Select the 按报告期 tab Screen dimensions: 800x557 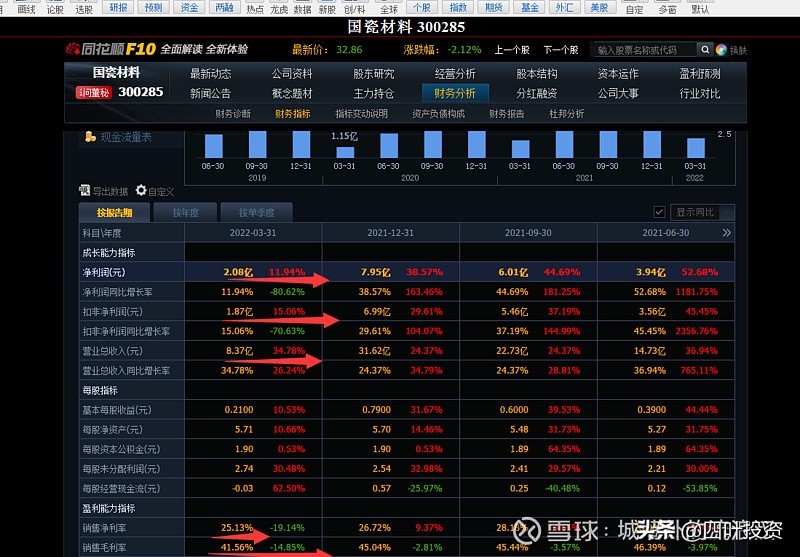pos(114,213)
